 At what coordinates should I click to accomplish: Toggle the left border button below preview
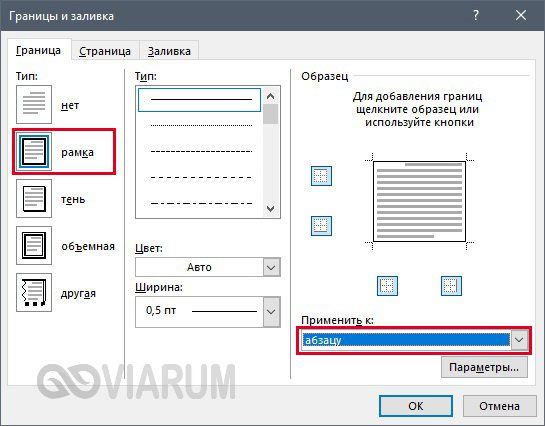387,286
